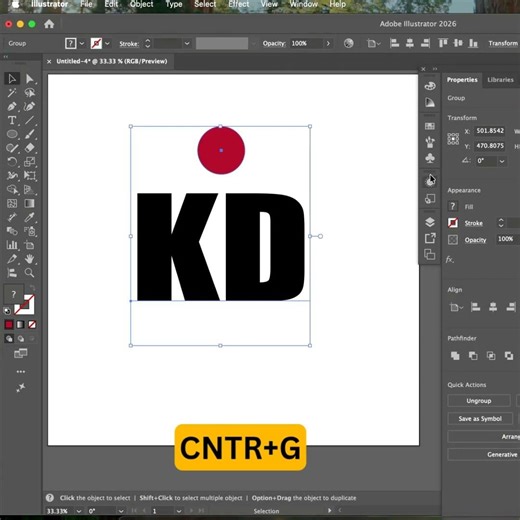Toggle Draw Normal mode
Image resolution: width=520 pixels, height=520 pixels.
point(9,339)
